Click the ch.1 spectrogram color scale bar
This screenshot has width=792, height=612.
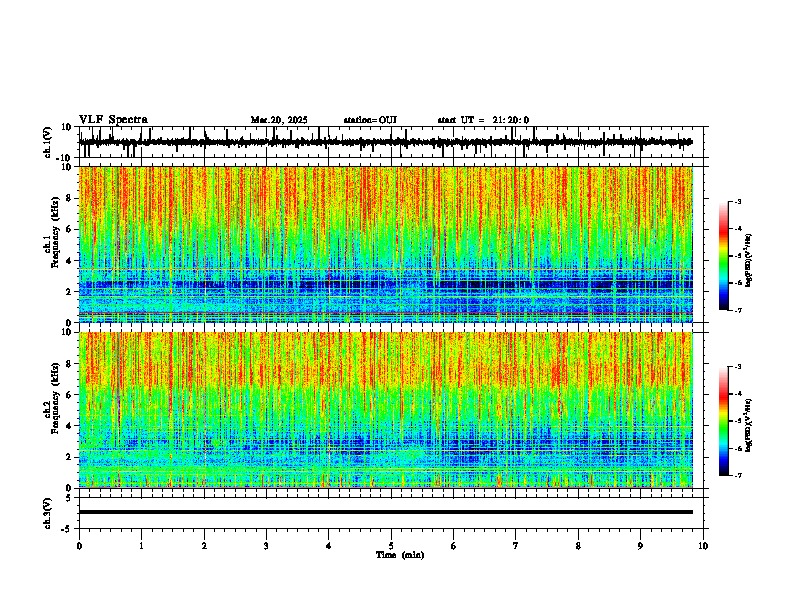724,256
